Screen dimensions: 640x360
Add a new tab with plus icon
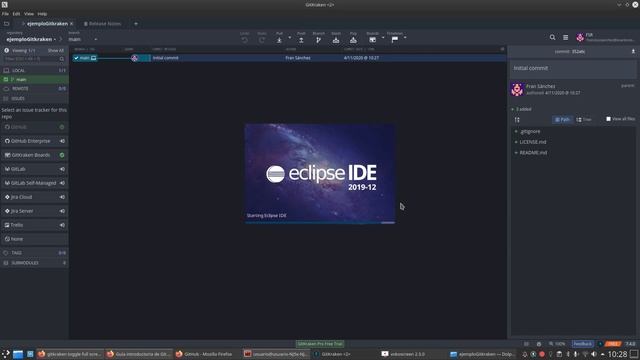click(136, 24)
